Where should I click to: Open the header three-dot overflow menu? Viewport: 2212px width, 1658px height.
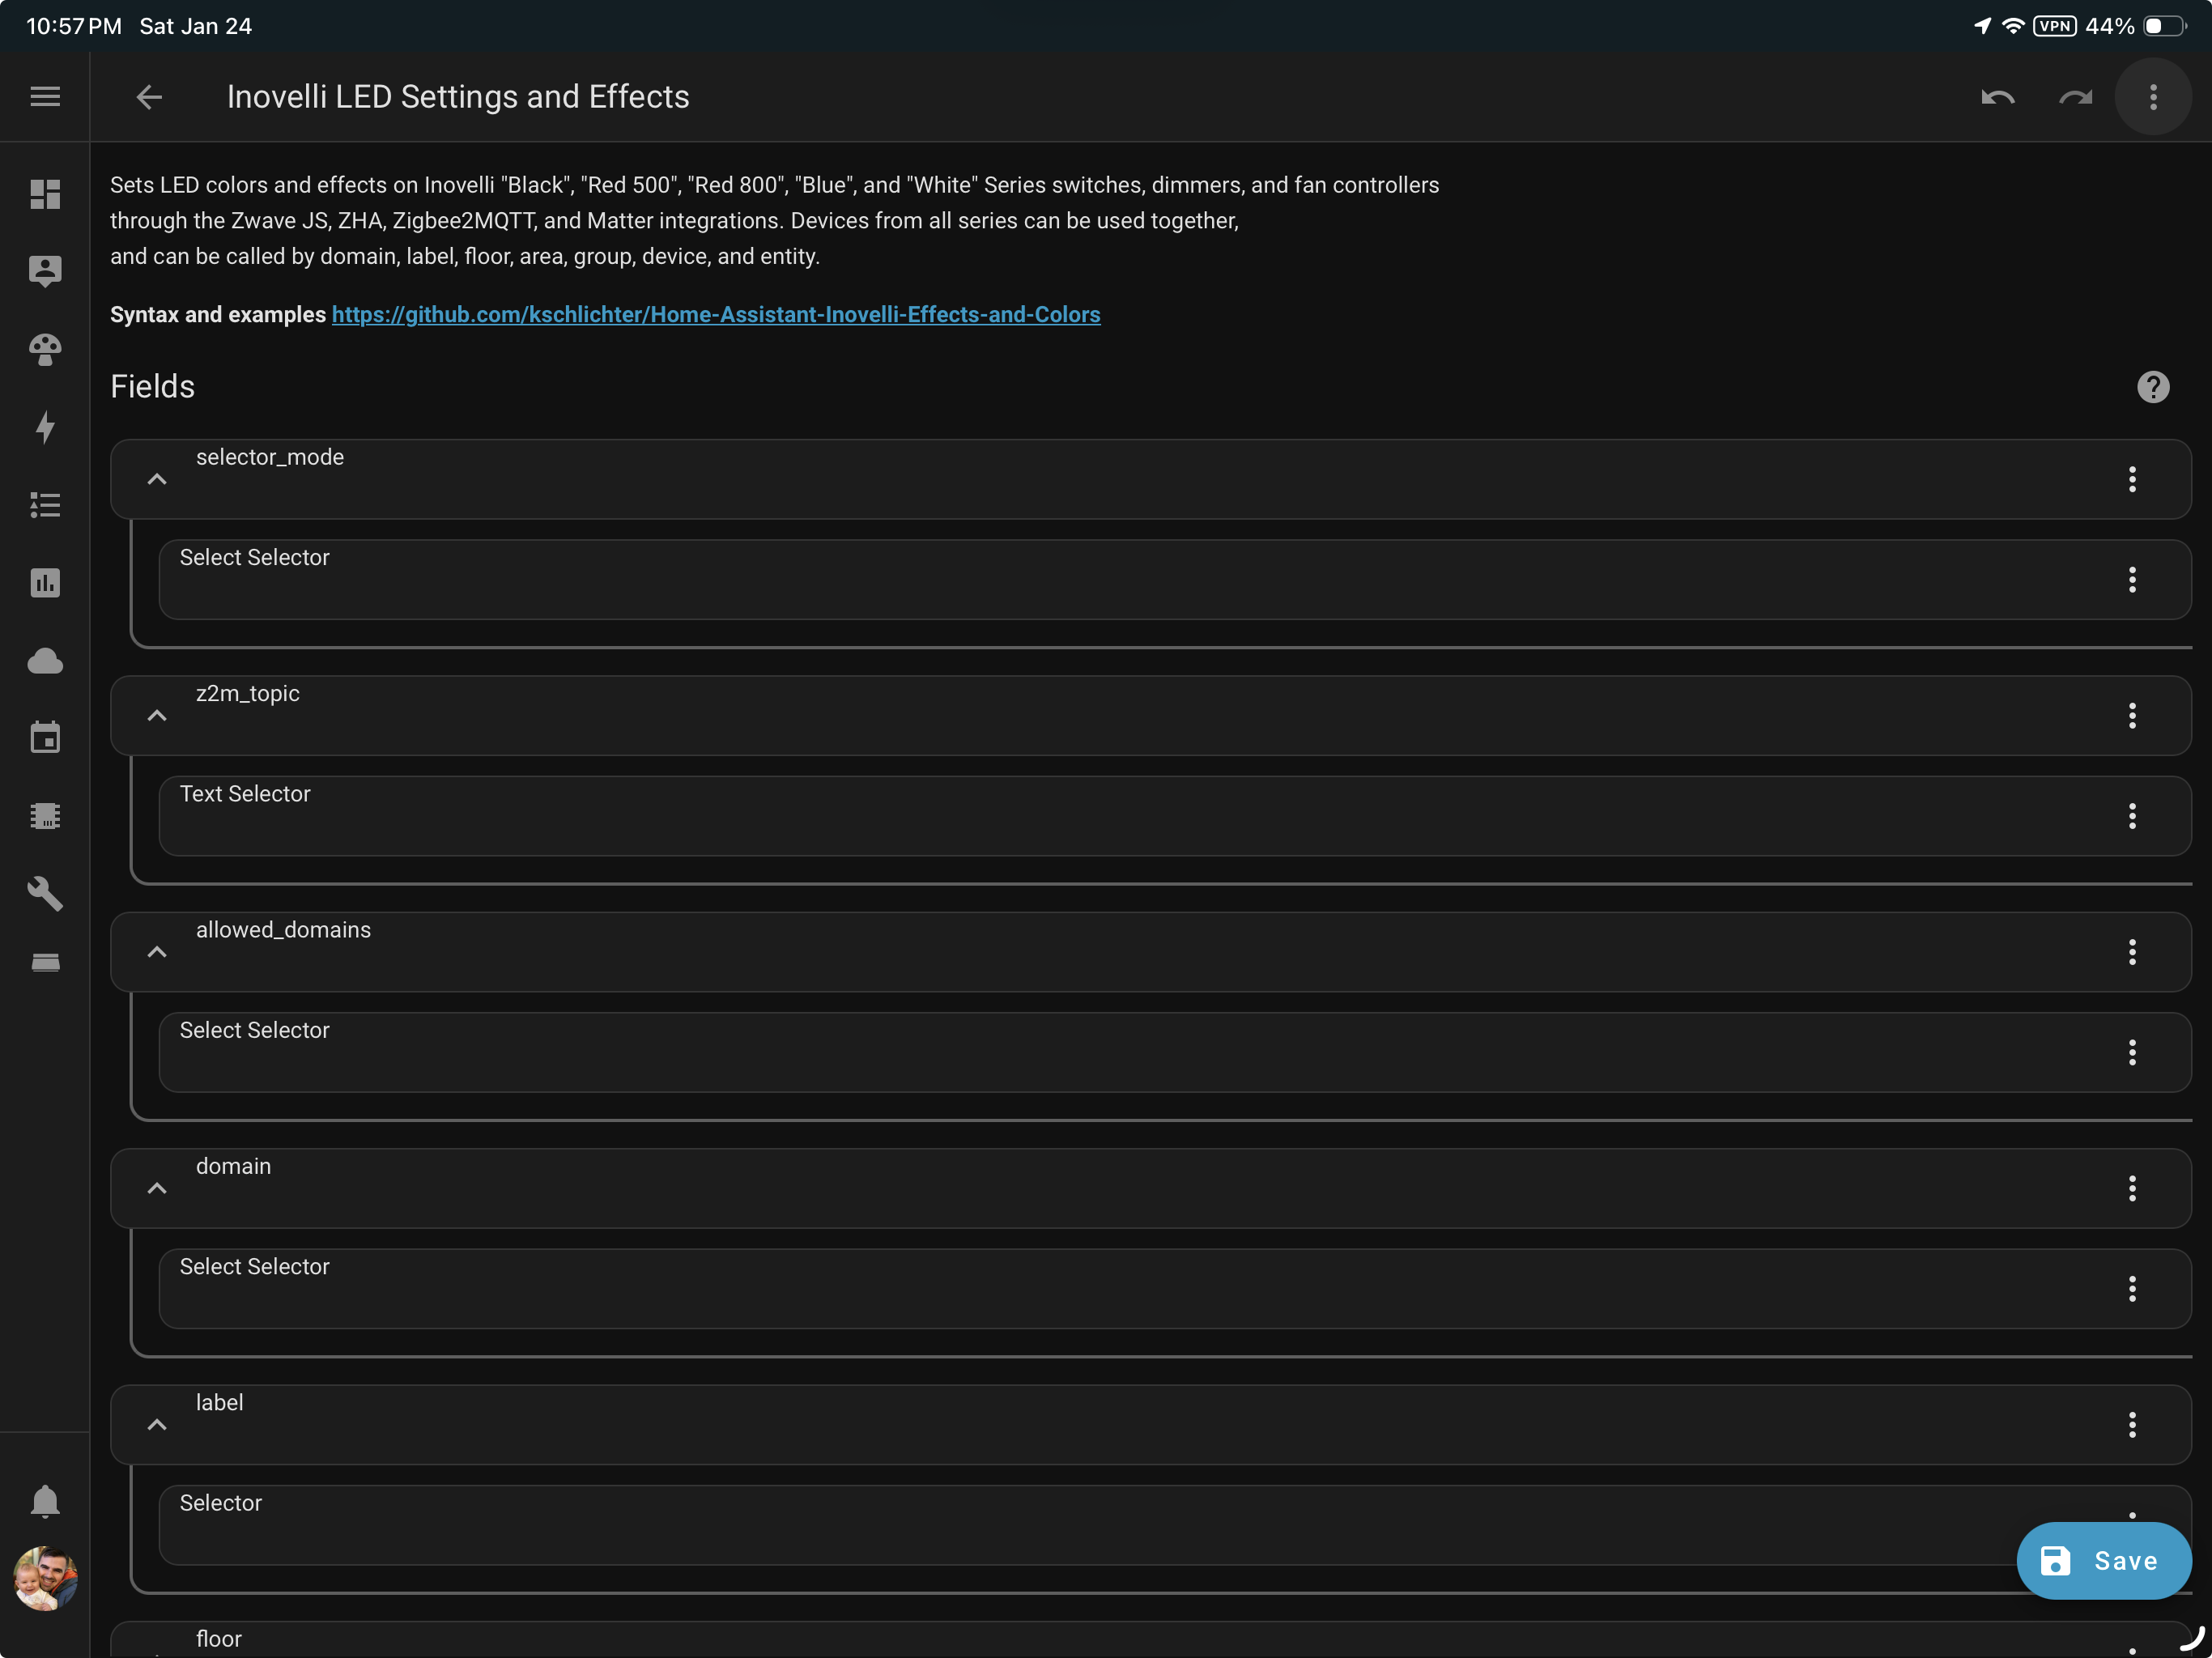click(2153, 97)
